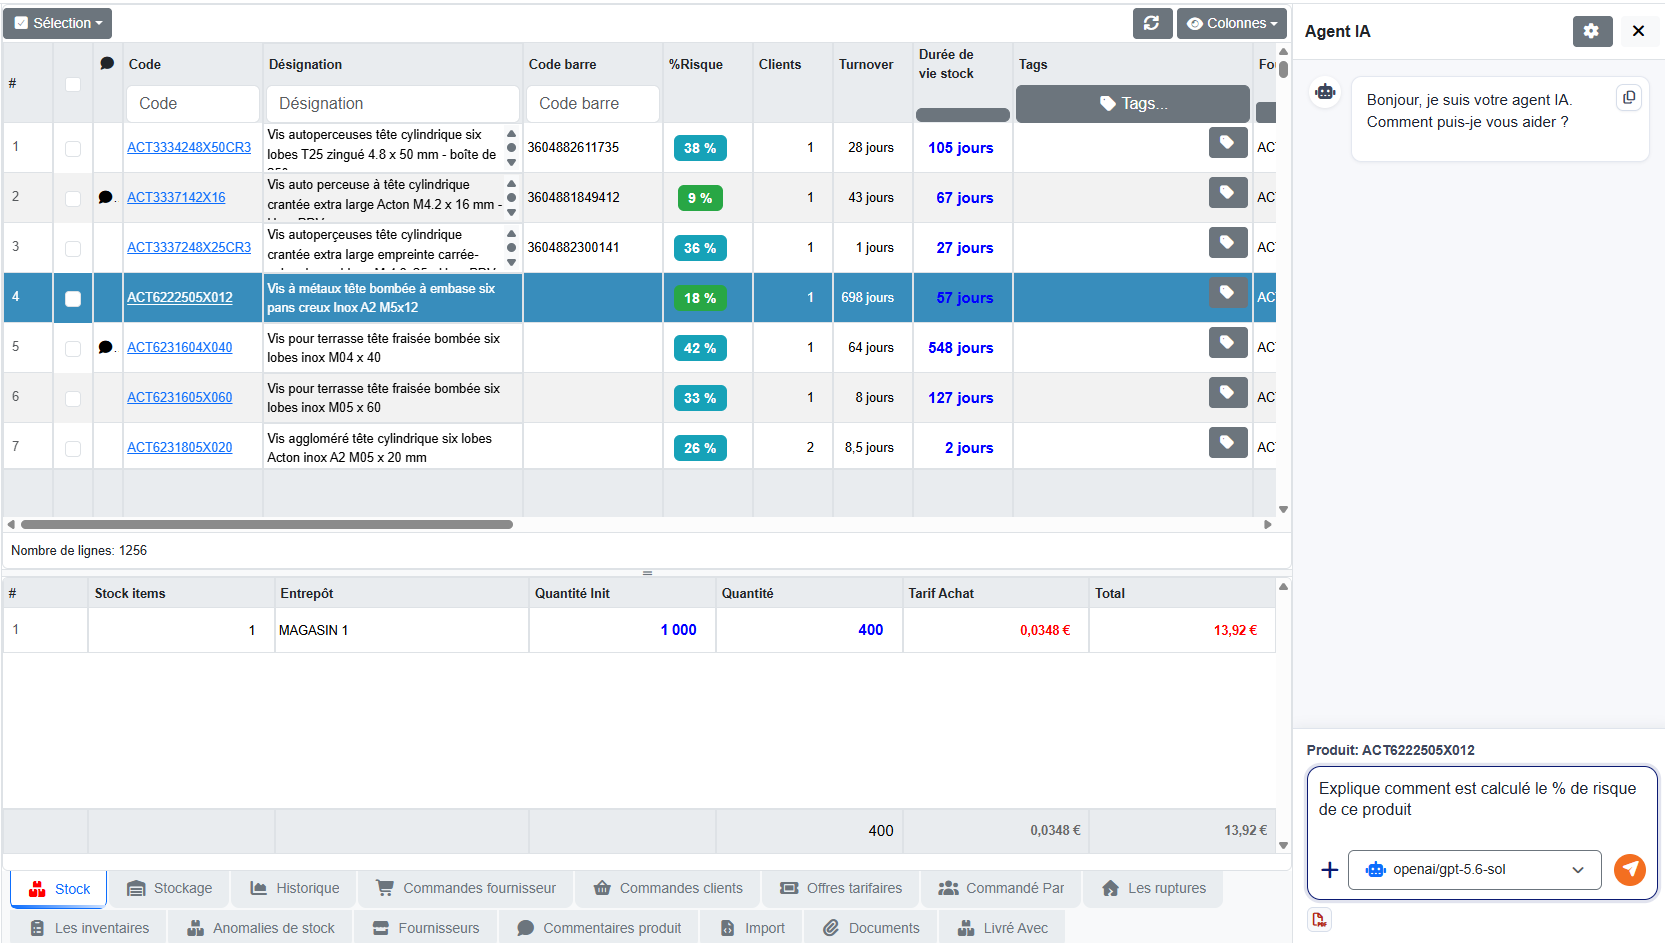1665x943 pixels.
Task: Open the Anomalies de stock tab
Action: click(x=261, y=928)
